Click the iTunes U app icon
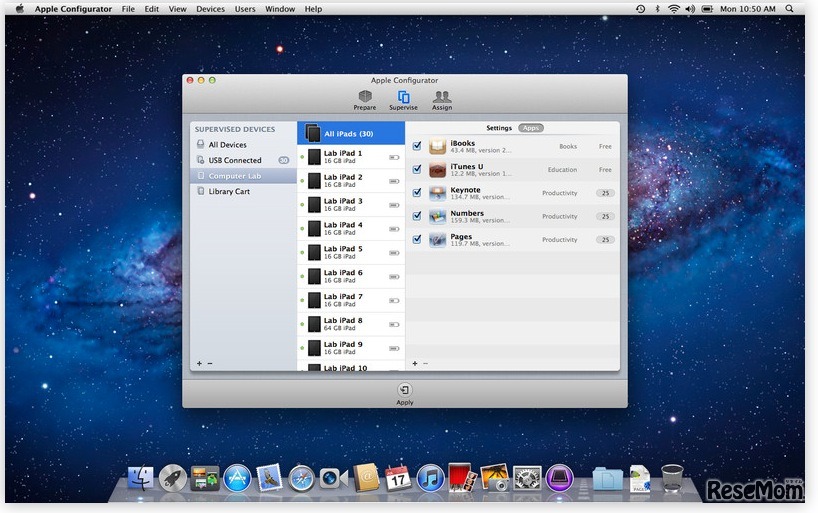The image size is (818, 513). point(437,170)
